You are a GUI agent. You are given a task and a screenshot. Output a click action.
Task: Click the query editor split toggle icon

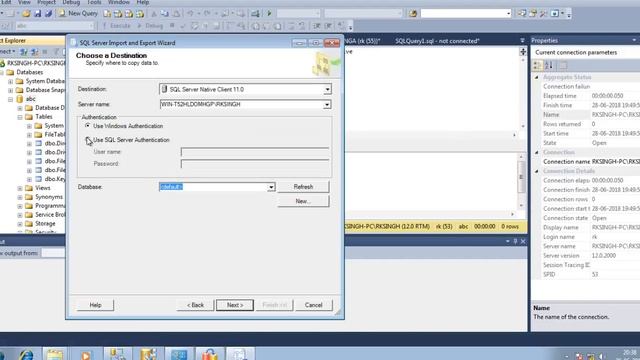523,51
